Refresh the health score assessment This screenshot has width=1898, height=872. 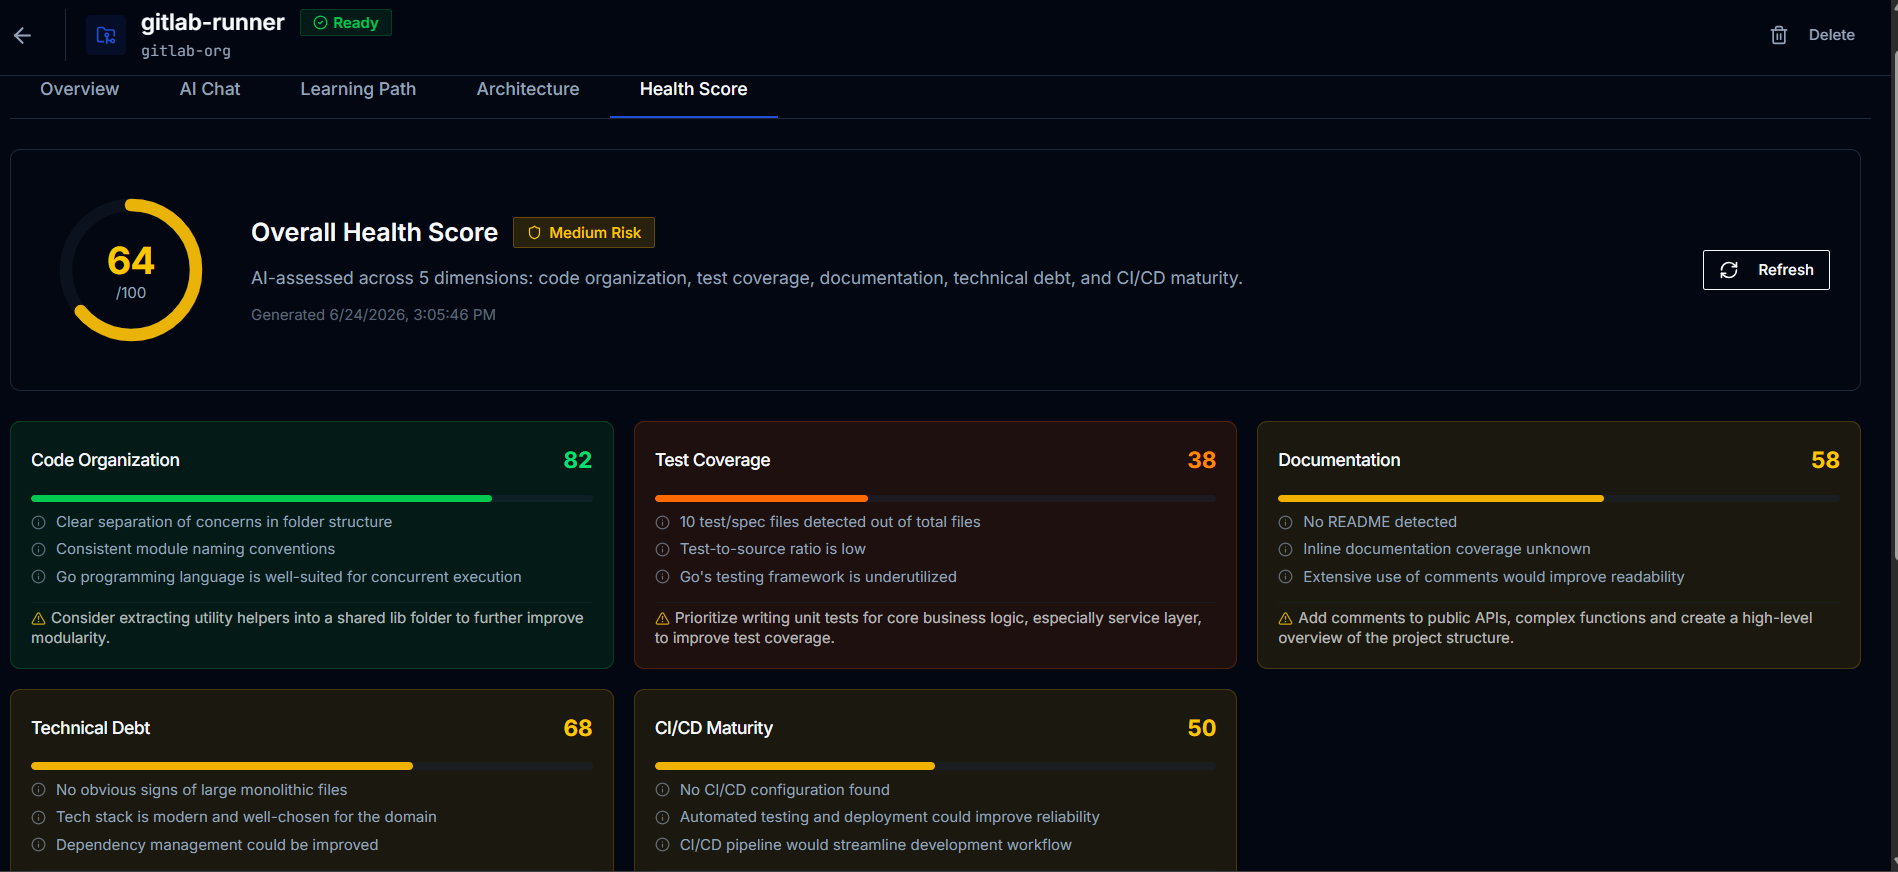[x=1766, y=270]
